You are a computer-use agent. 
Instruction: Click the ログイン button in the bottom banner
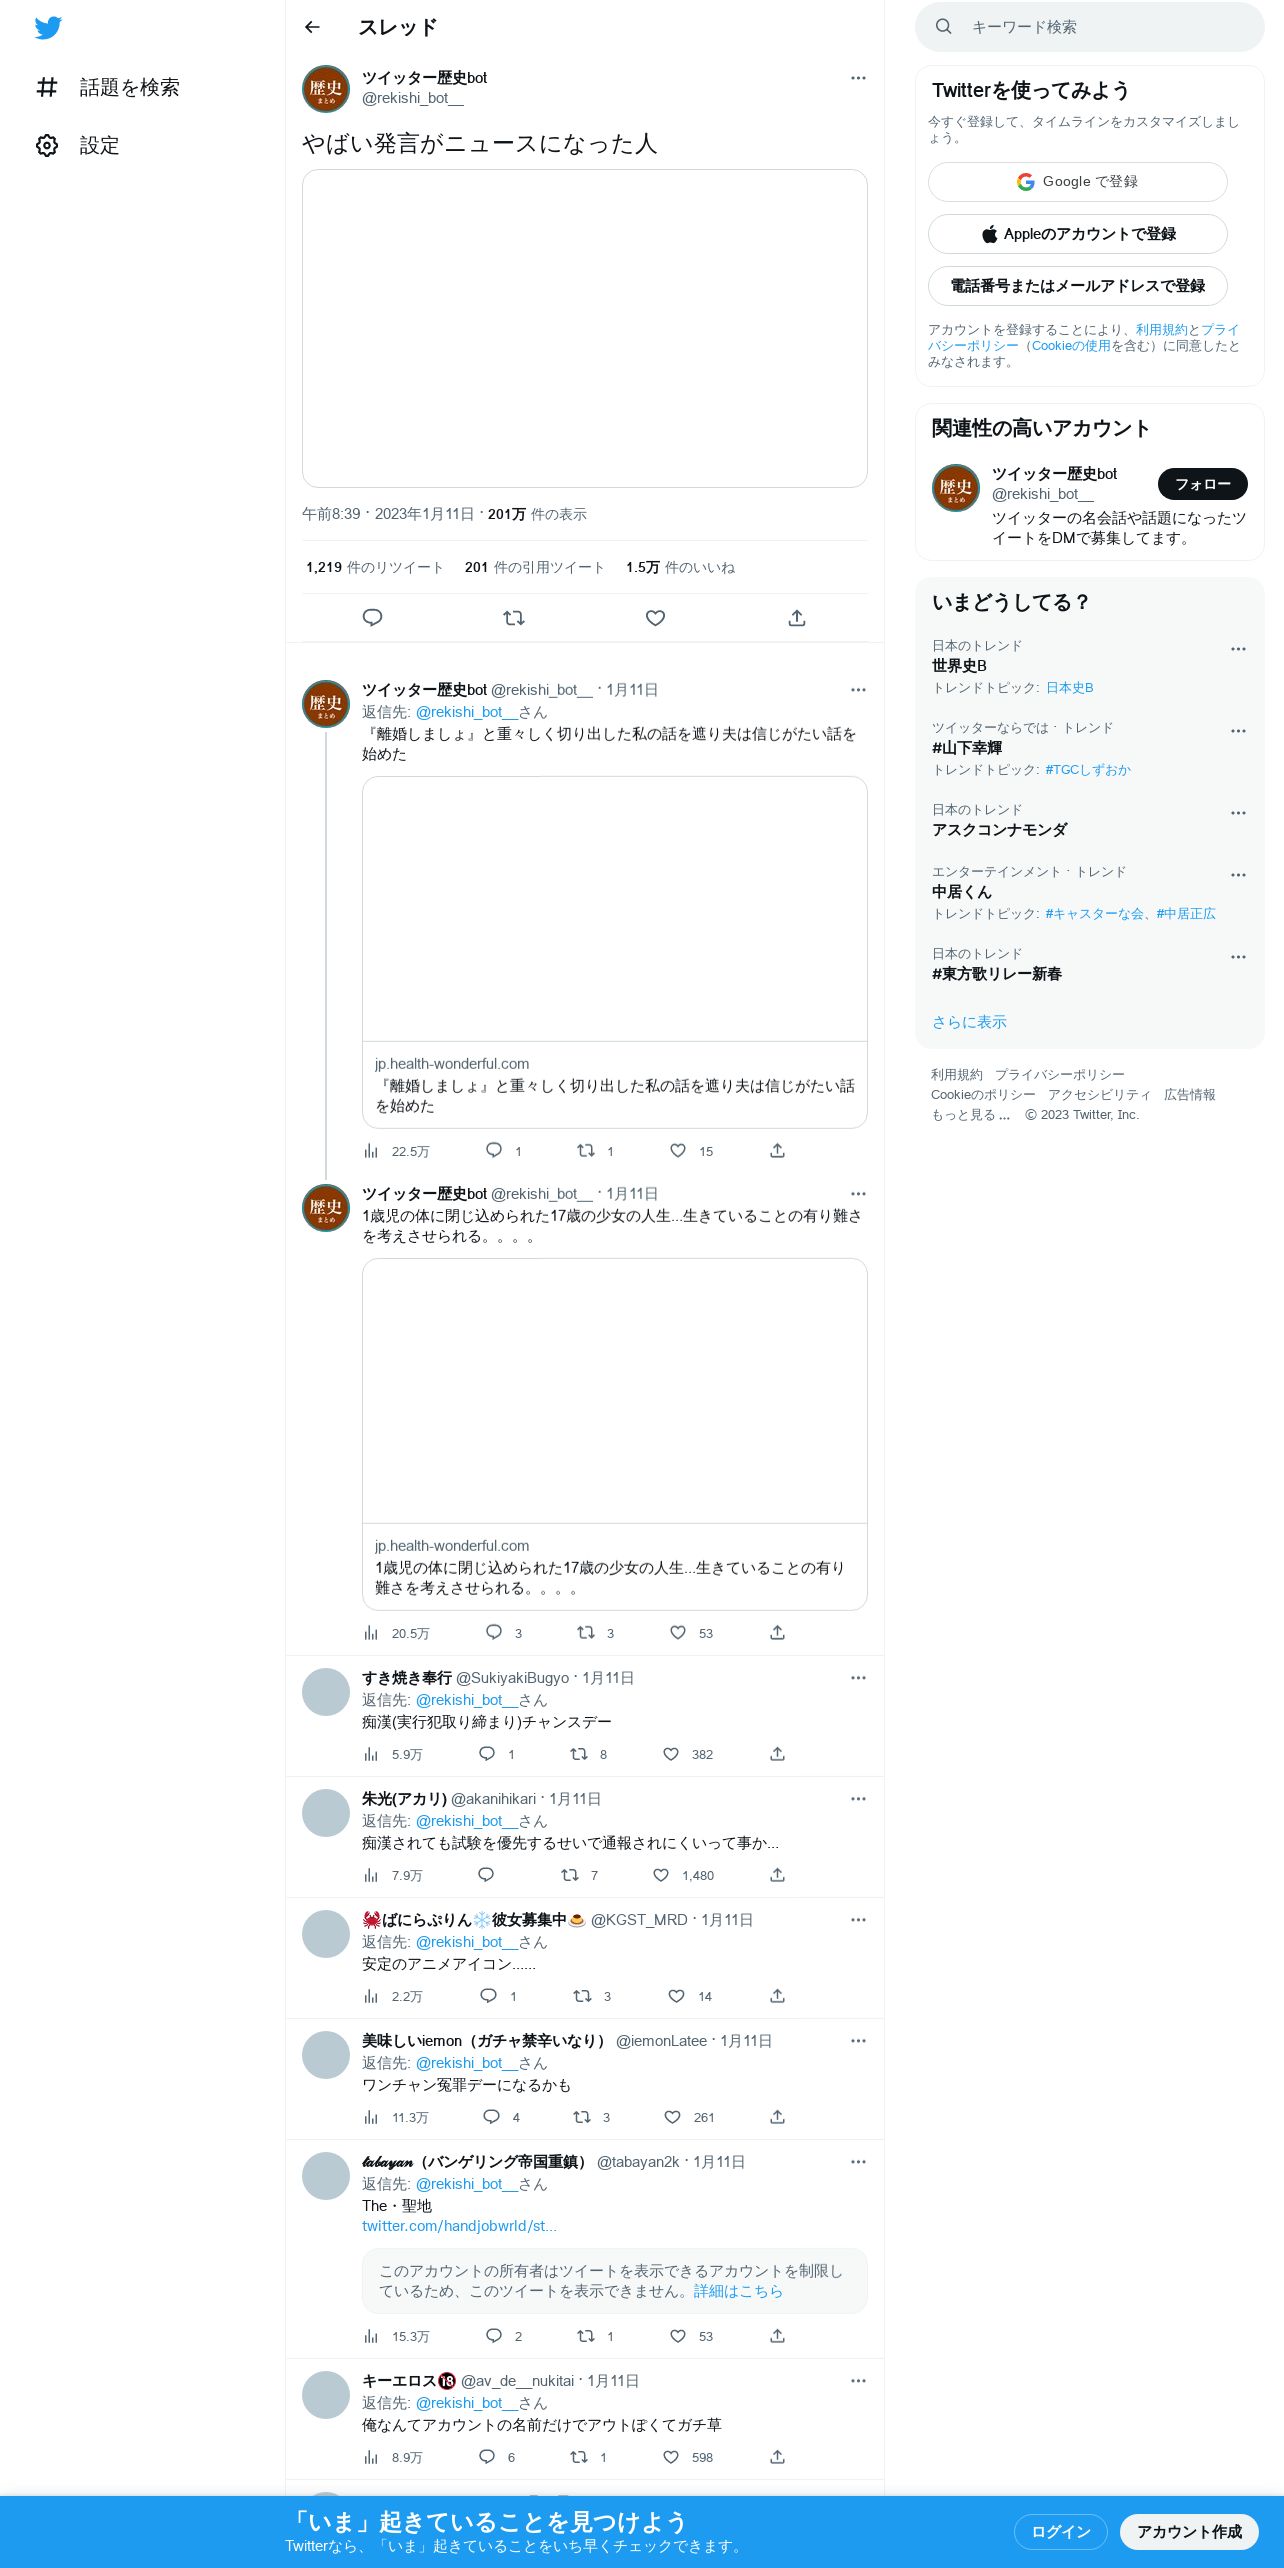pyautogui.click(x=1060, y=2532)
